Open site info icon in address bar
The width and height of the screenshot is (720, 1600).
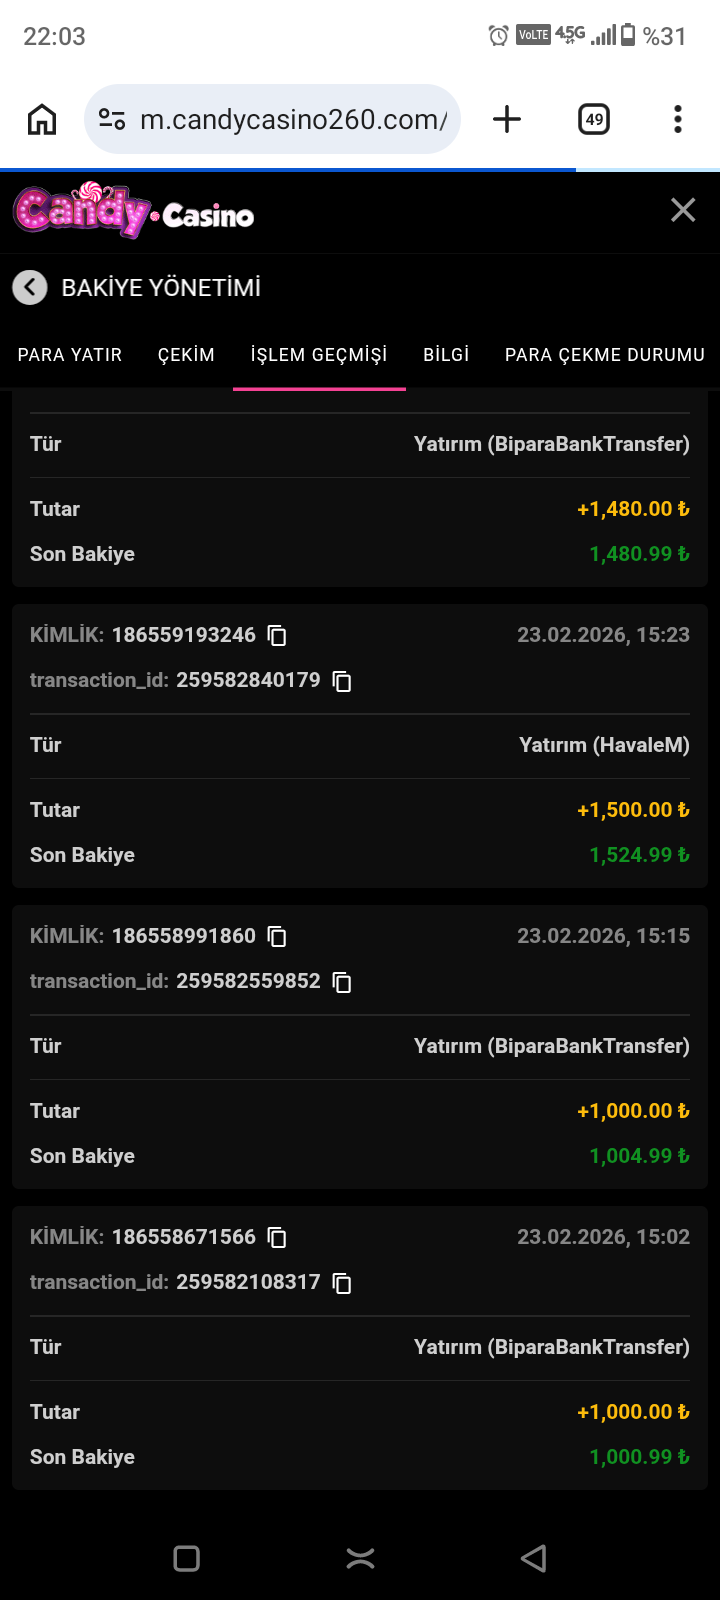(112, 120)
